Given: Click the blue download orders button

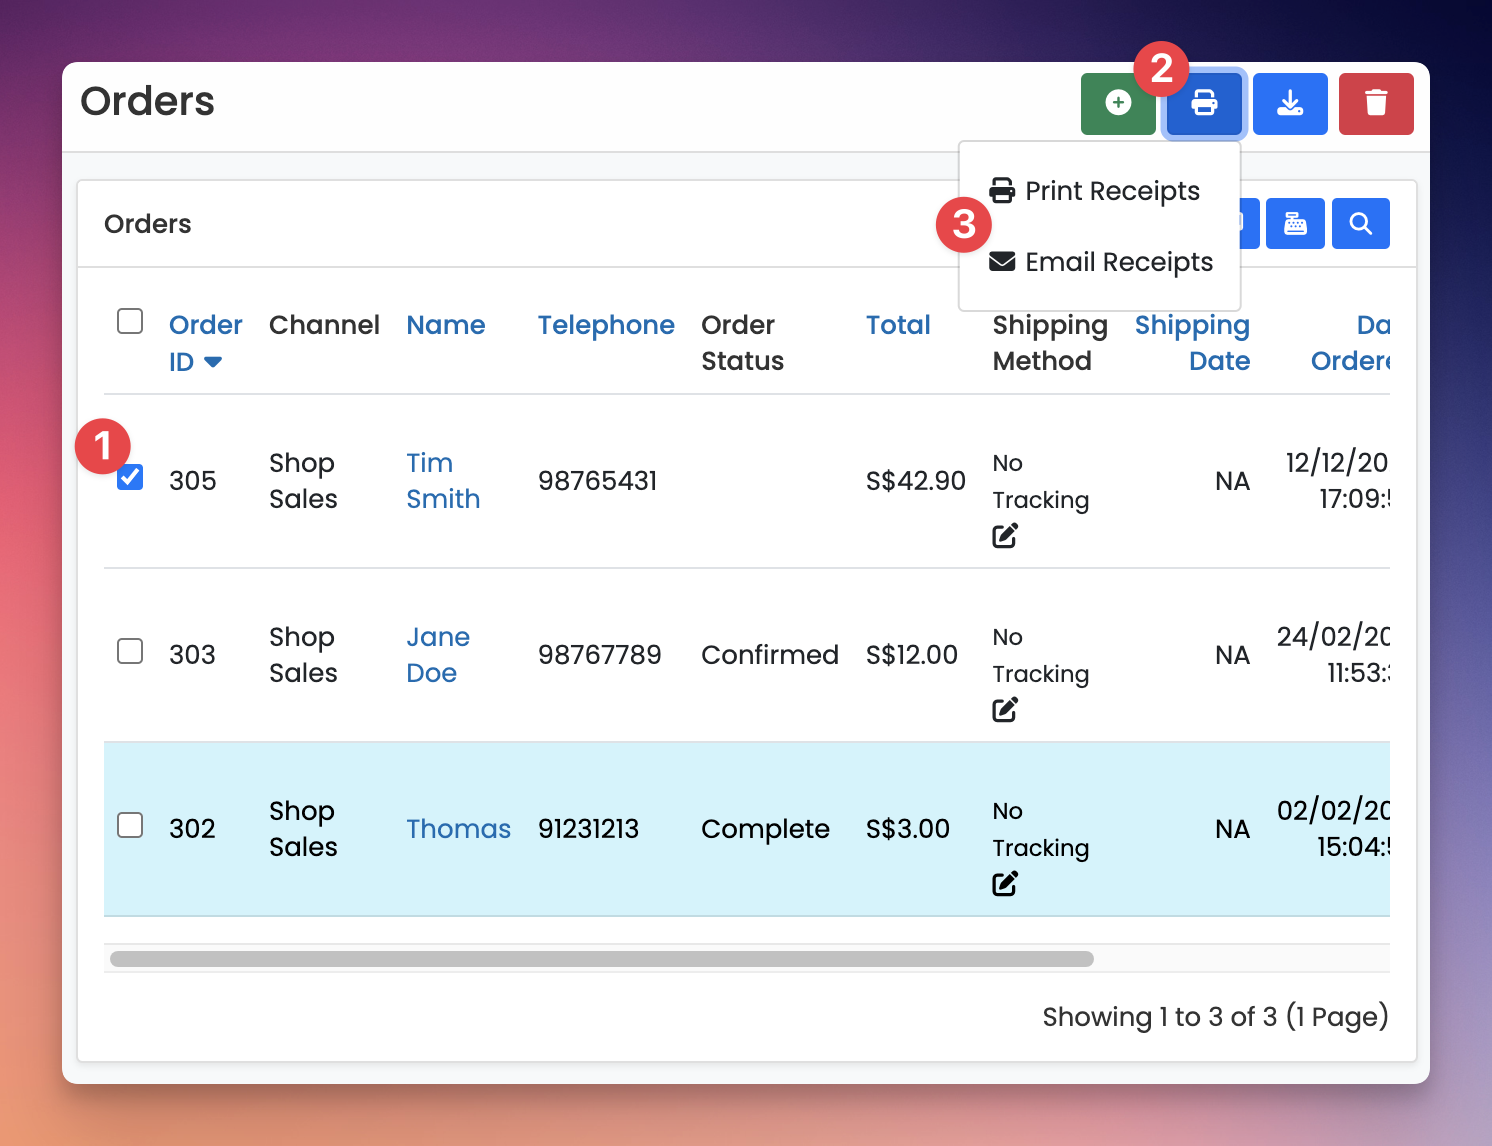Looking at the screenshot, I should pos(1290,103).
